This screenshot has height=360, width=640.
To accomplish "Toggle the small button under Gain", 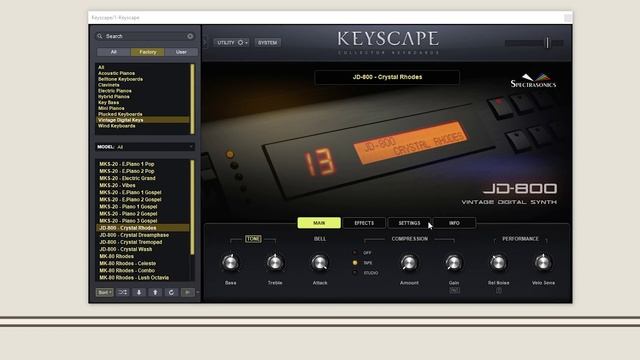I will pos(454,291).
